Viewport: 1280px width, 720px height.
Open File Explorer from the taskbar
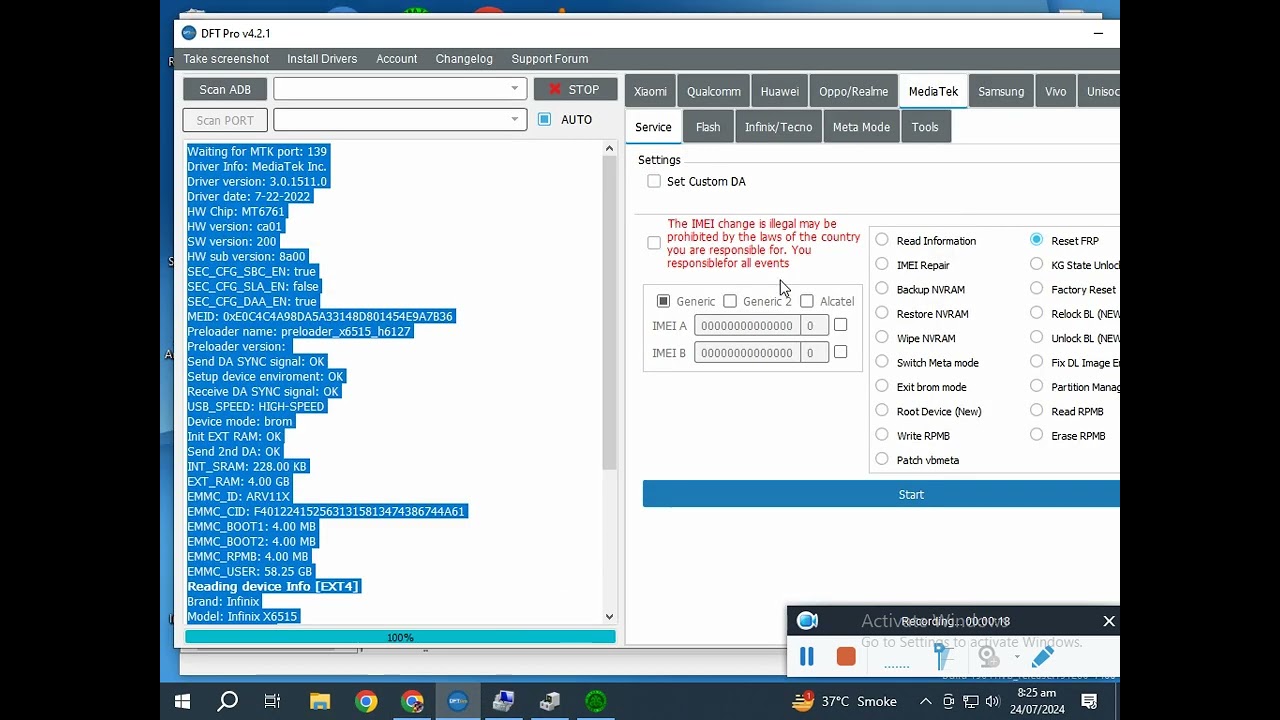[319, 701]
